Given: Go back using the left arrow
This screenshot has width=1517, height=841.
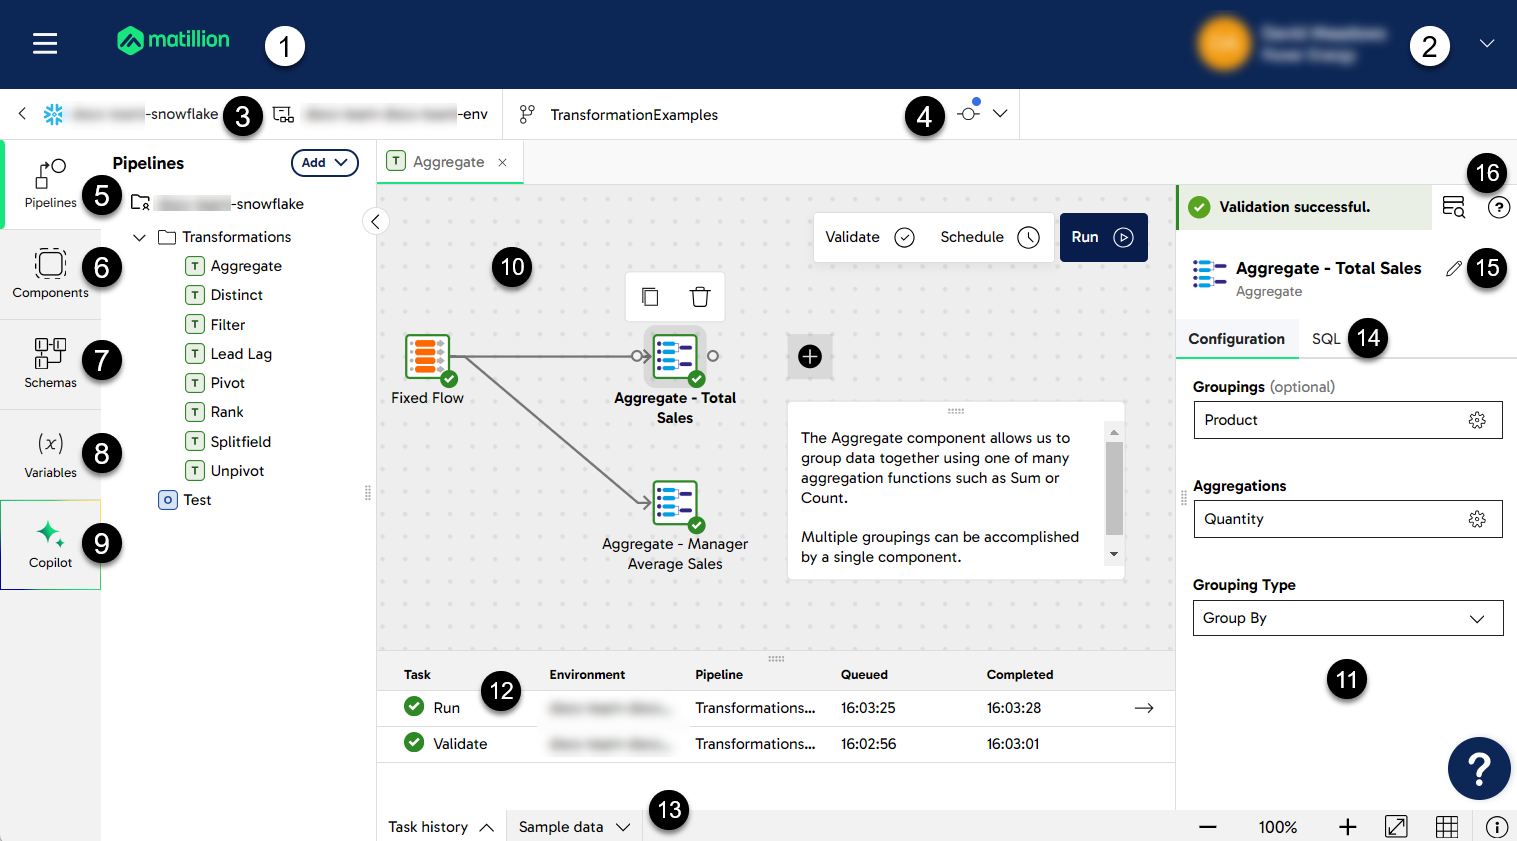Looking at the screenshot, I should click(22, 114).
